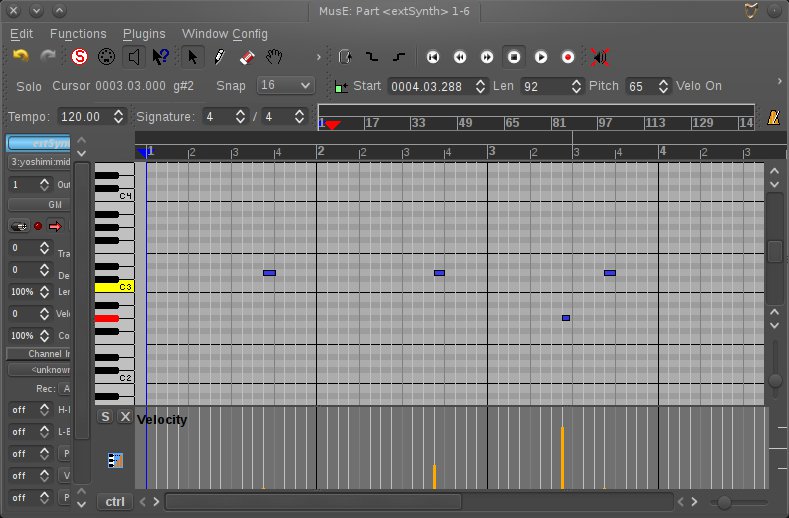789x518 pixels.
Task: Select the Pencil draw tool
Action: [219, 57]
